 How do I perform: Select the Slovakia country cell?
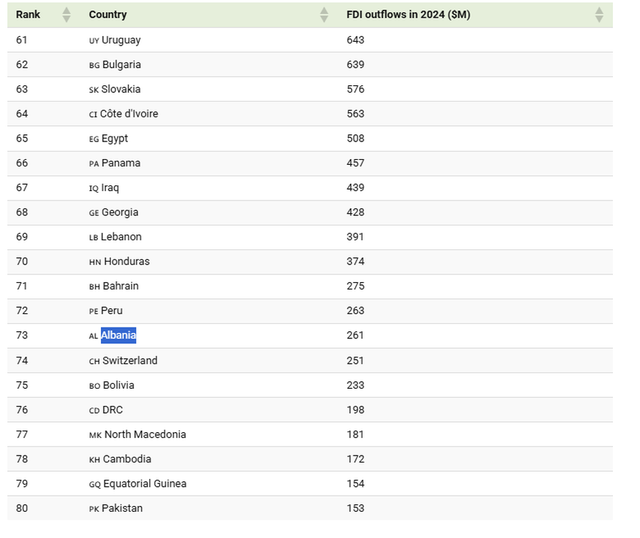tap(115, 89)
